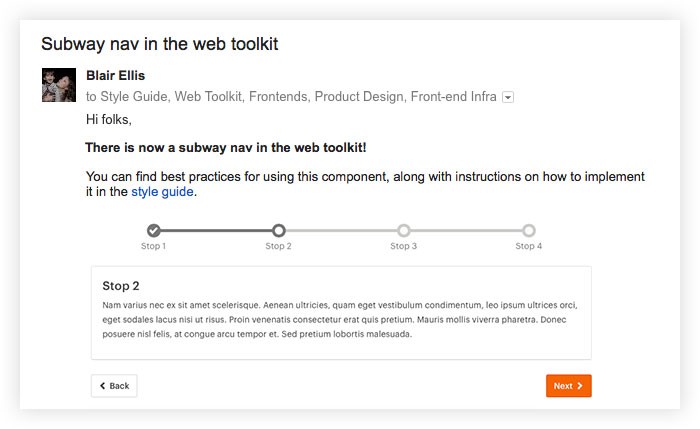Screen dimensions: 700x429
Task: Select the Stop 4 label
Action: coord(529,246)
